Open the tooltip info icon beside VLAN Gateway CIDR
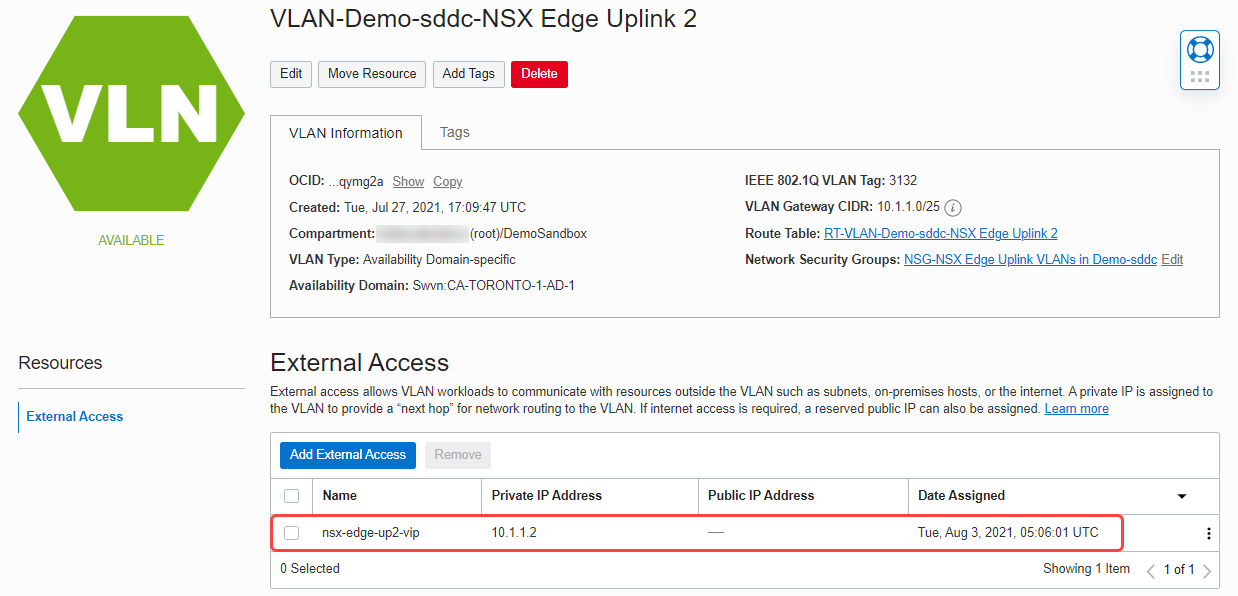The height and width of the screenshot is (596, 1238). (x=955, y=207)
